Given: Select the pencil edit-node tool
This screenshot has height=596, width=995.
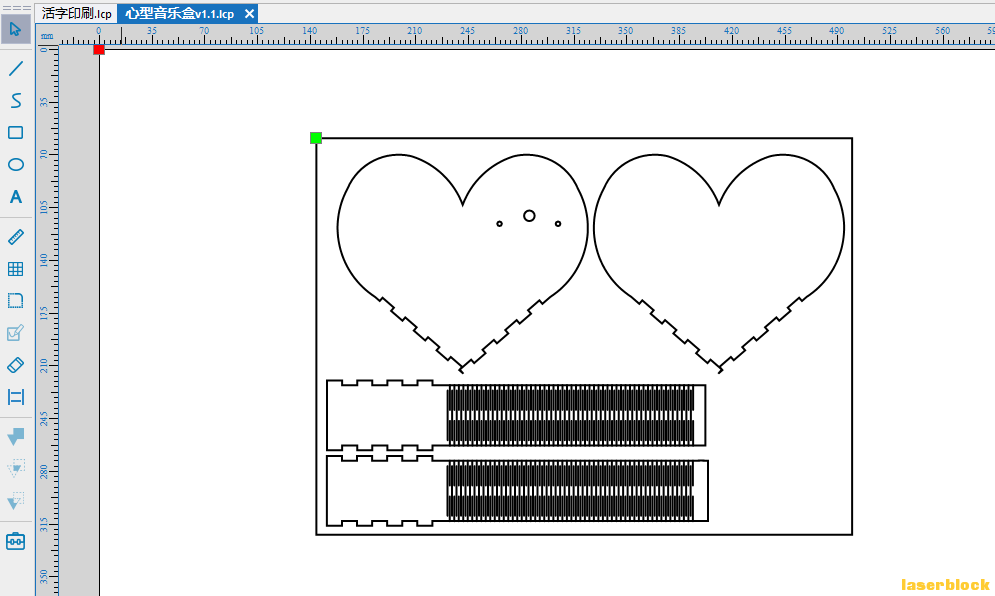Looking at the screenshot, I should tap(16, 333).
